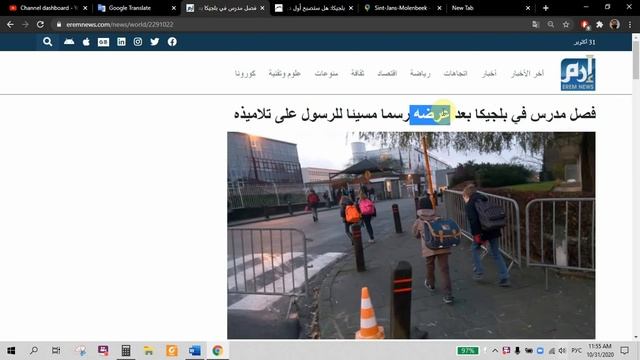Open the رياضة menu item
This screenshot has height=360, width=640.
point(420,73)
